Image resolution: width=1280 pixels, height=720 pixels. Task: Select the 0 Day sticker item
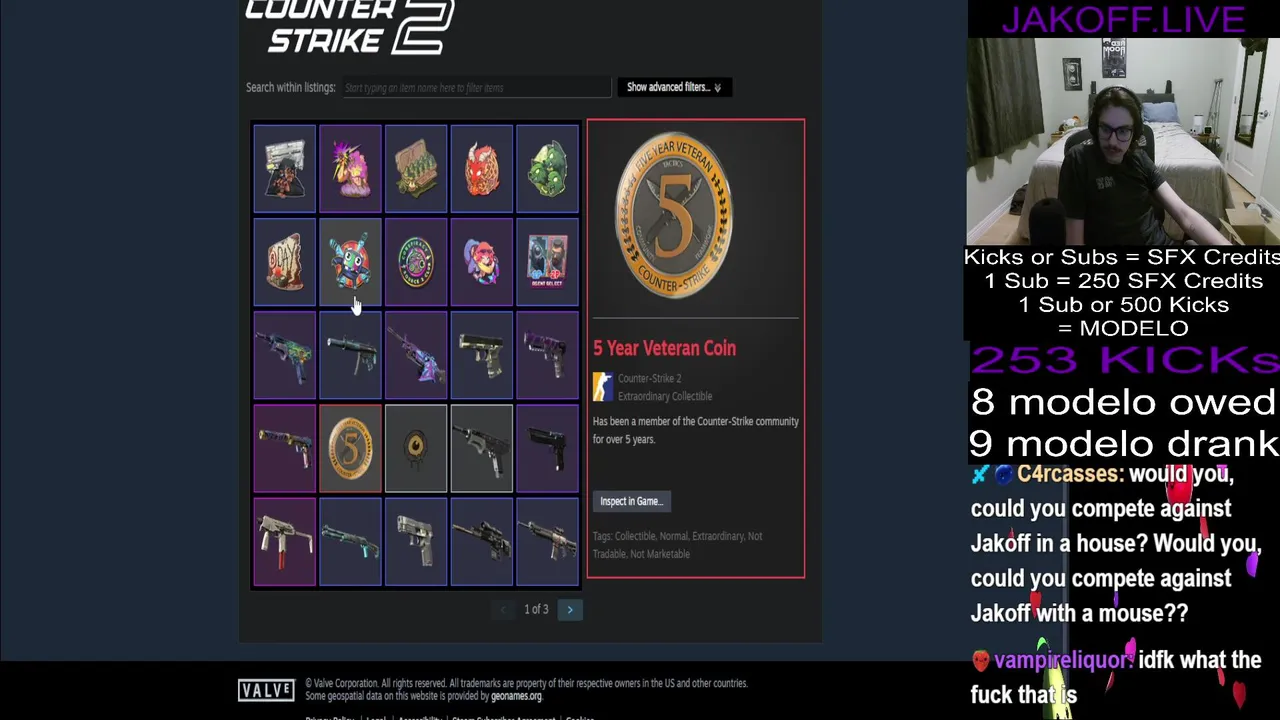(x=284, y=262)
